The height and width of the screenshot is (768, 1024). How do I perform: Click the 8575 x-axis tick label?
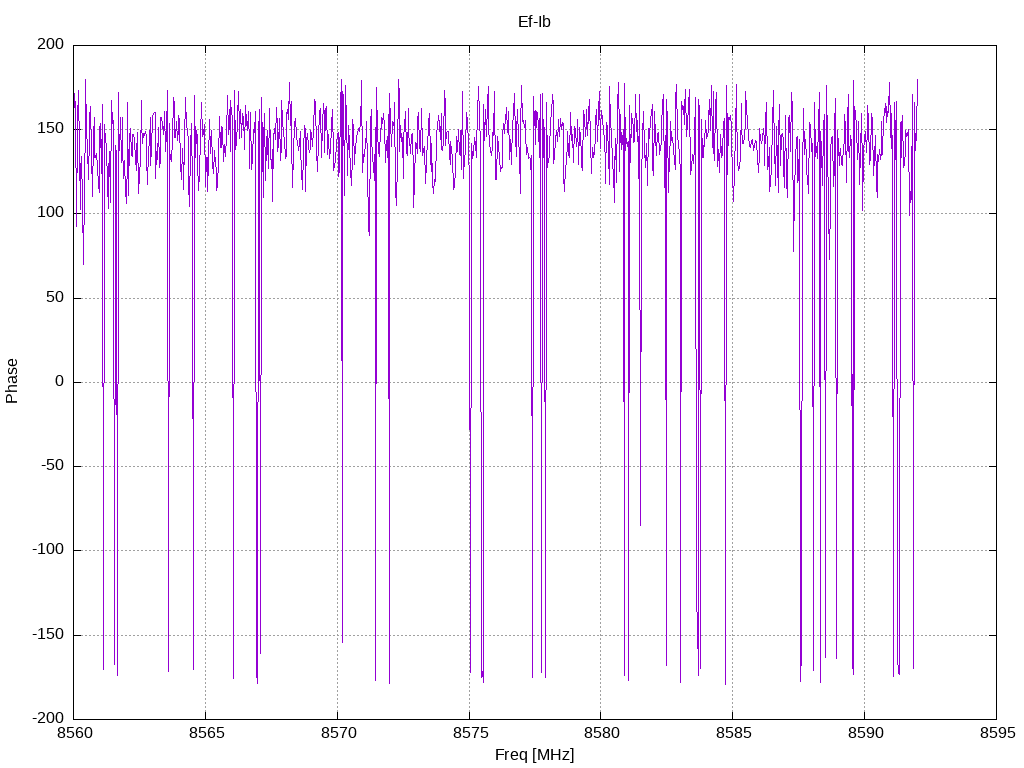pyautogui.click(x=470, y=733)
